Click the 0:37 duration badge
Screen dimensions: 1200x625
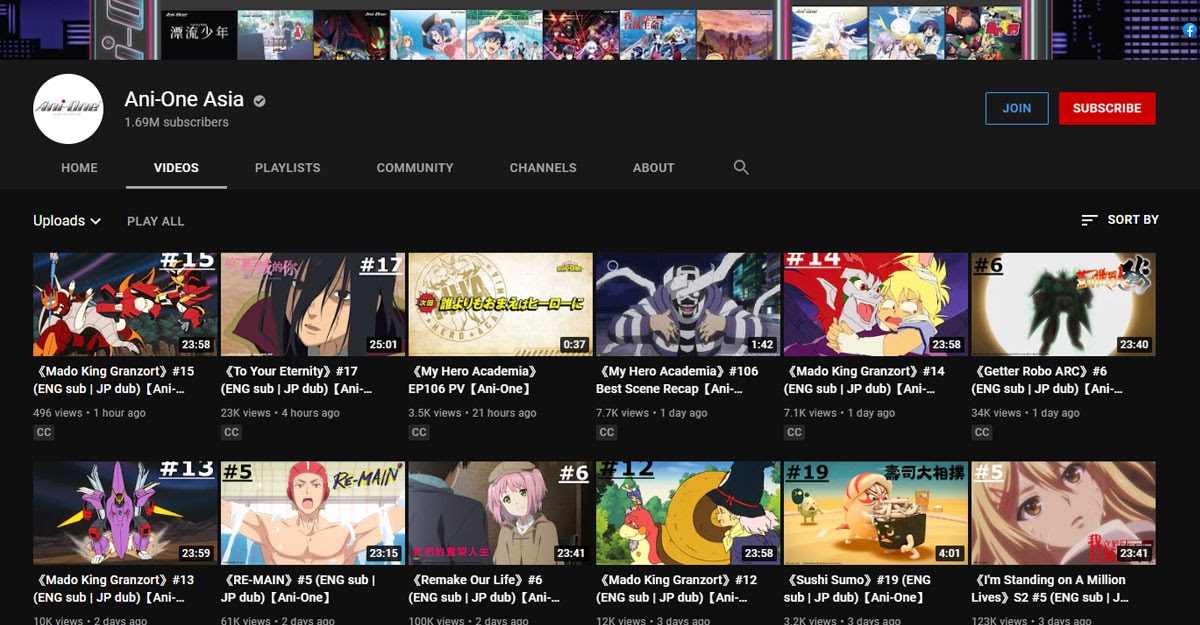[x=575, y=345]
